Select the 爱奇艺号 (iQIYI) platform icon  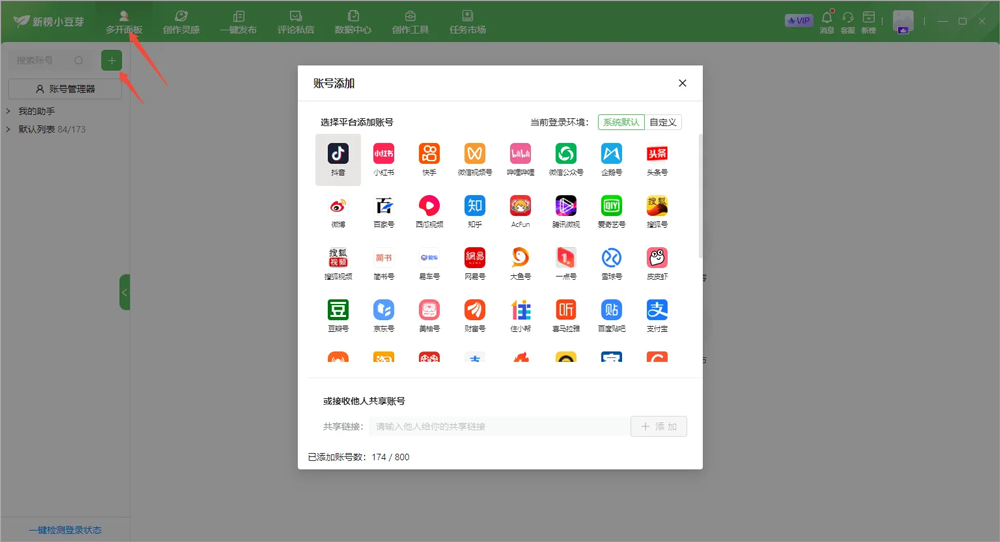coord(611,210)
